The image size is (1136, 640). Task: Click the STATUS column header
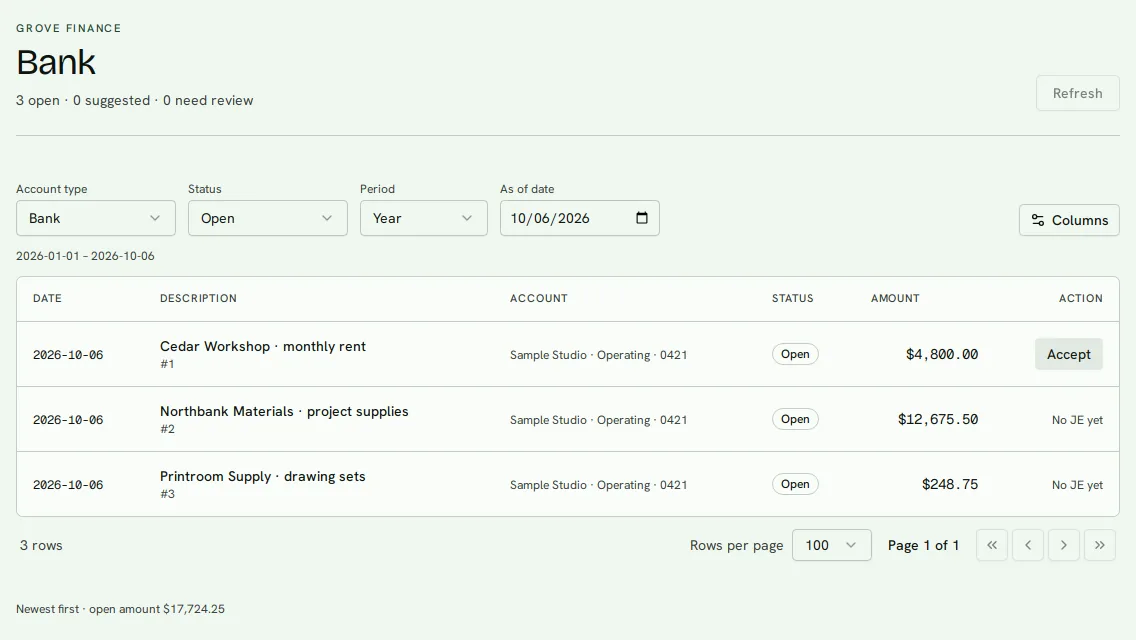tap(792, 298)
